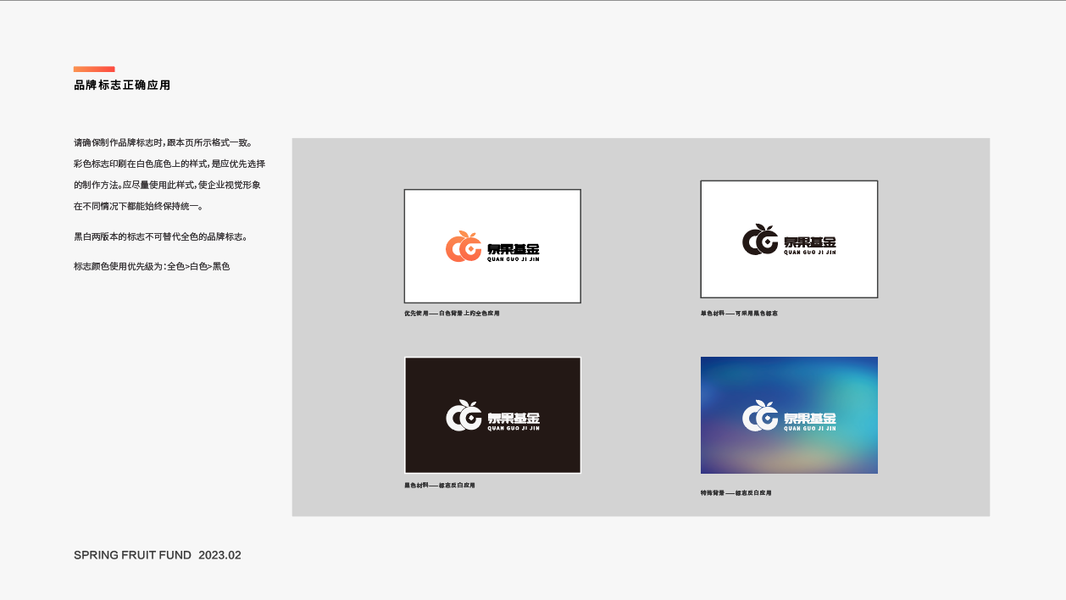This screenshot has width=1066, height=600.
Task: Click the '泉果基金' wordmark beside black mark
Action: pyautogui.click(x=810, y=242)
